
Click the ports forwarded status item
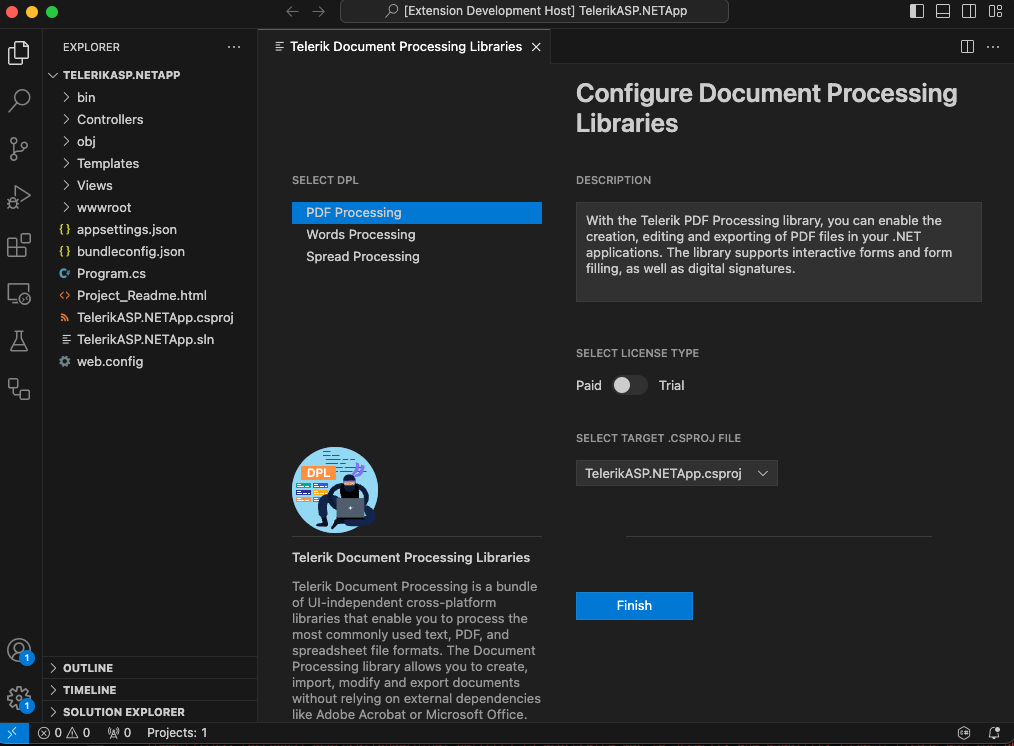(120, 732)
